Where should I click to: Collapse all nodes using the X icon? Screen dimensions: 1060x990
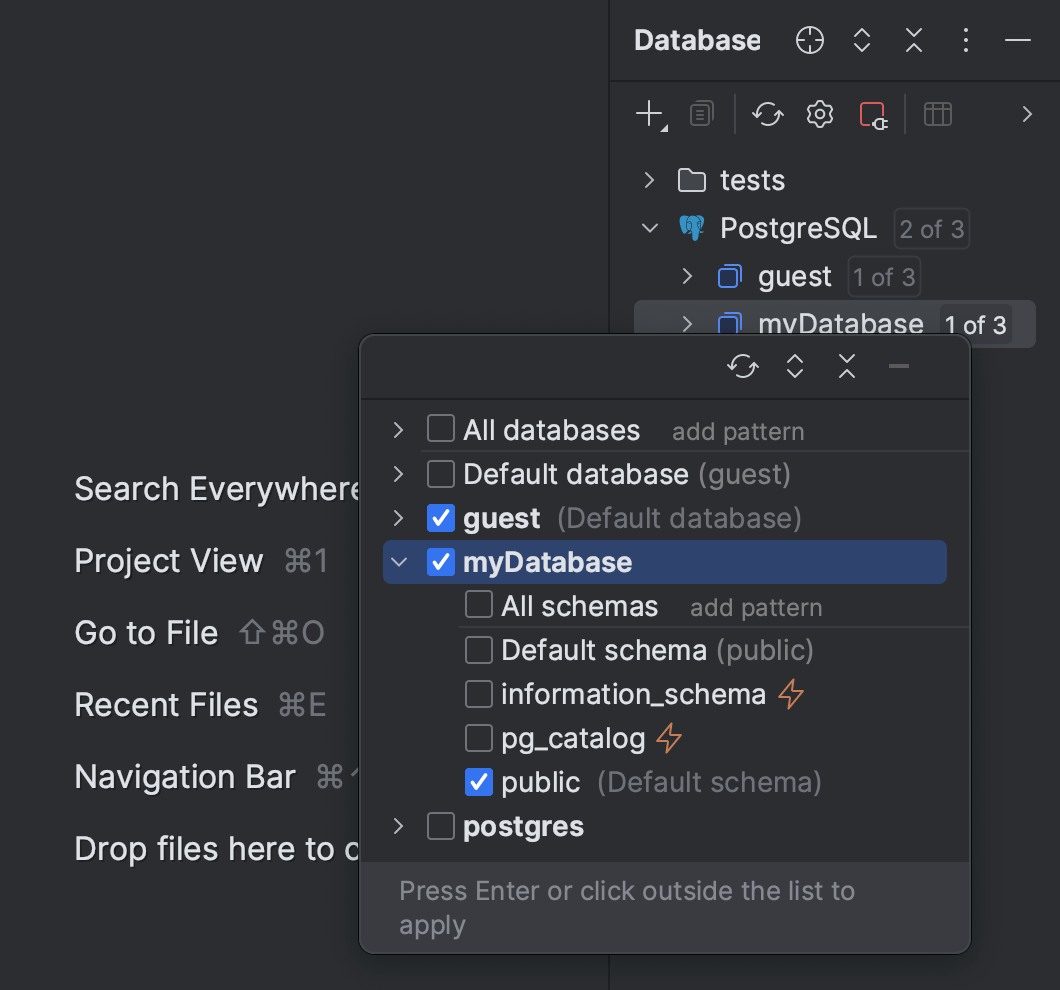point(846,366)
